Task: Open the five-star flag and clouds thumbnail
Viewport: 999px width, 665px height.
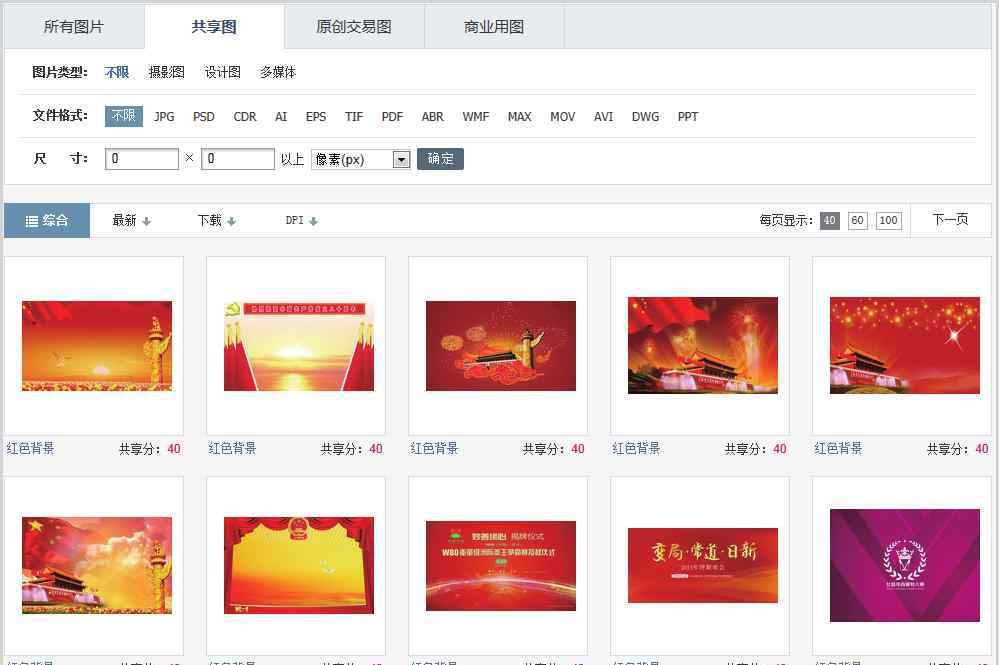Action: click(x=97, y=566)
